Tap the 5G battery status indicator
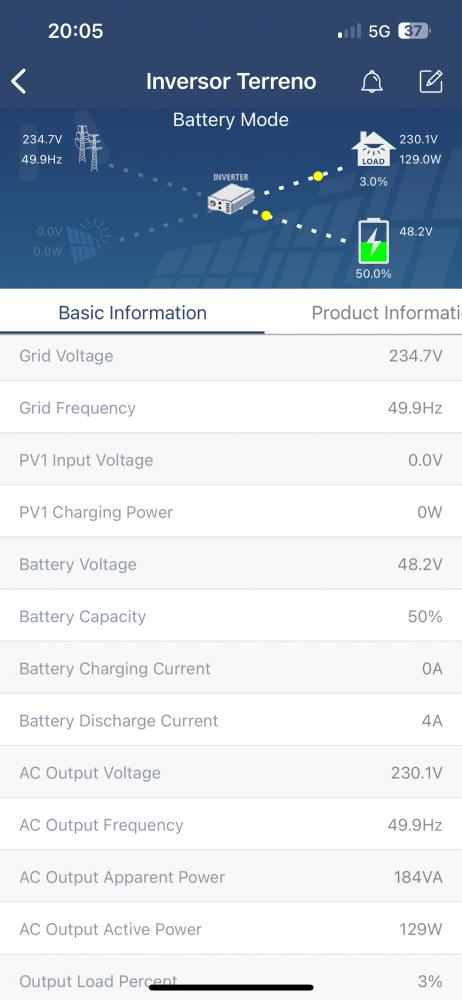Viewport: 462px width, 1000px height. 415,31
